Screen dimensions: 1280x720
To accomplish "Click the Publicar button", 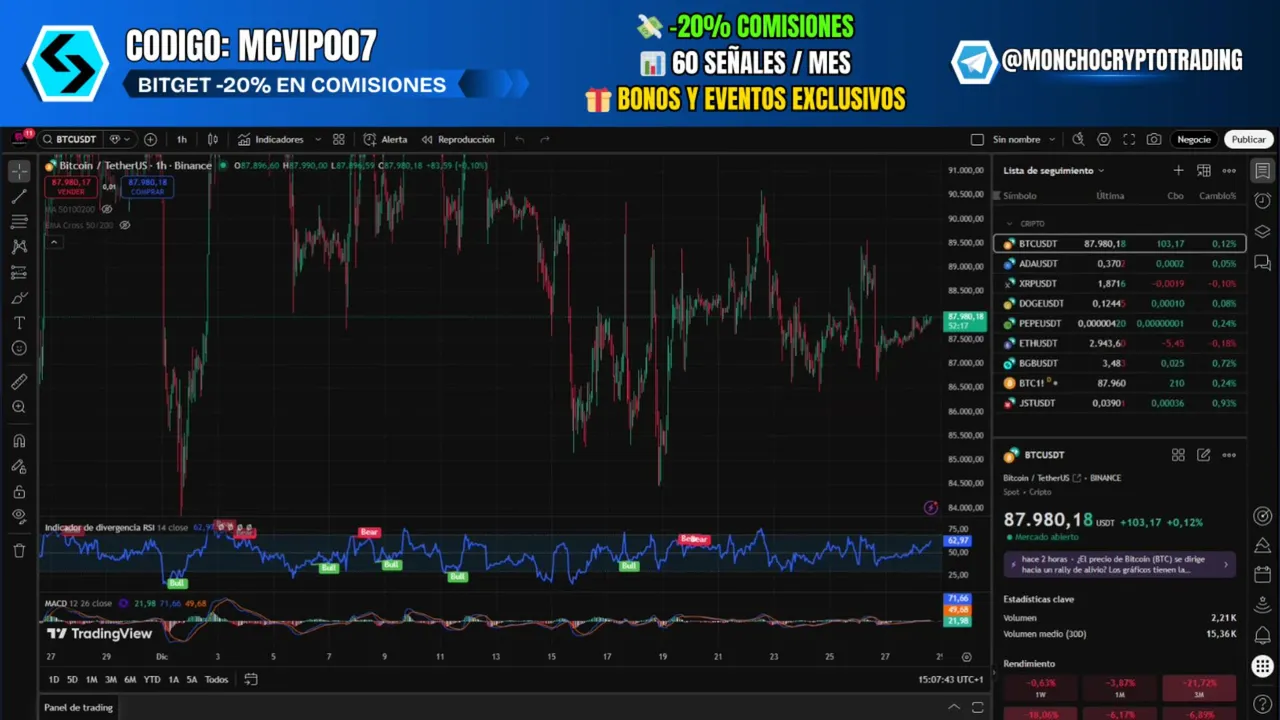I will [1248, 139].
